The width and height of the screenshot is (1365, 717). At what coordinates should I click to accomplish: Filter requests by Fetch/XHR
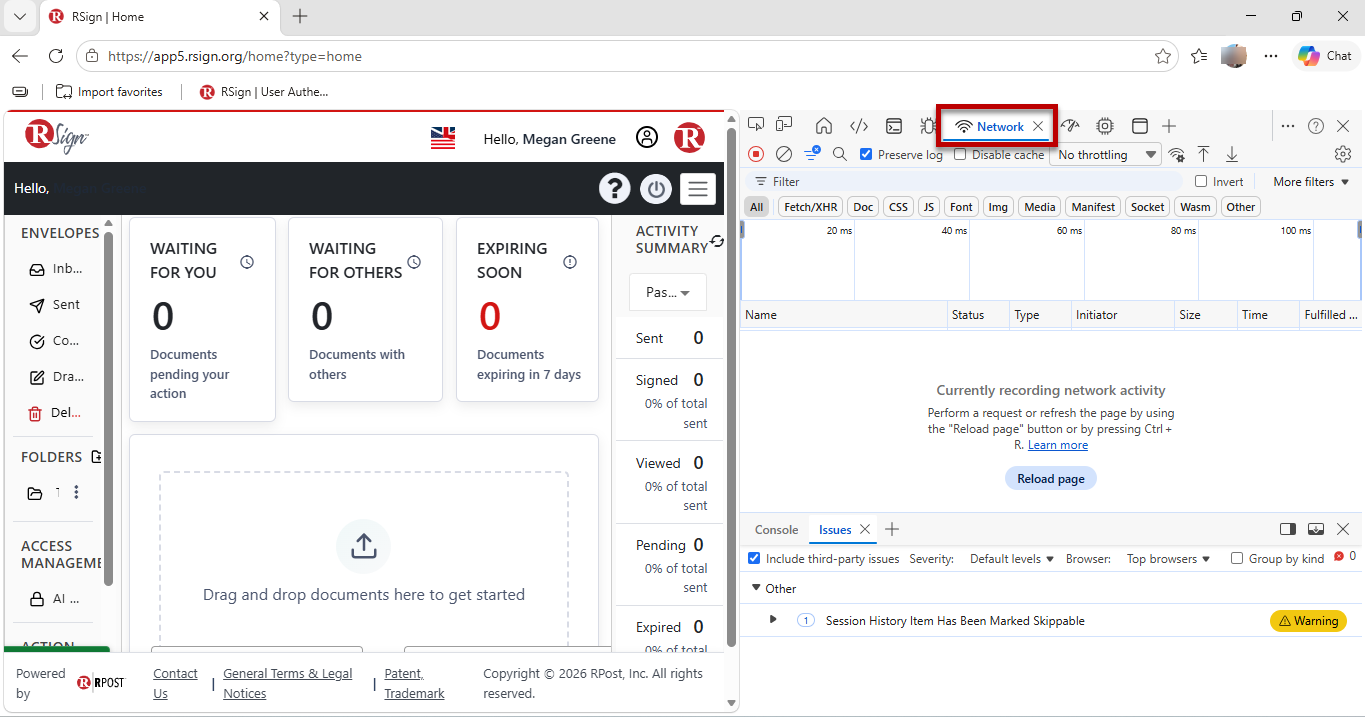[810, 207]
